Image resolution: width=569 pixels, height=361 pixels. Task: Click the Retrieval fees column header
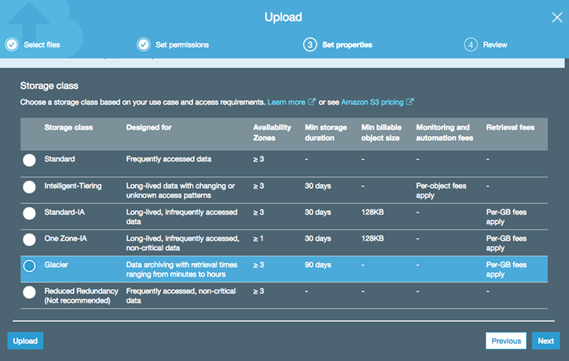click(510, 127)
